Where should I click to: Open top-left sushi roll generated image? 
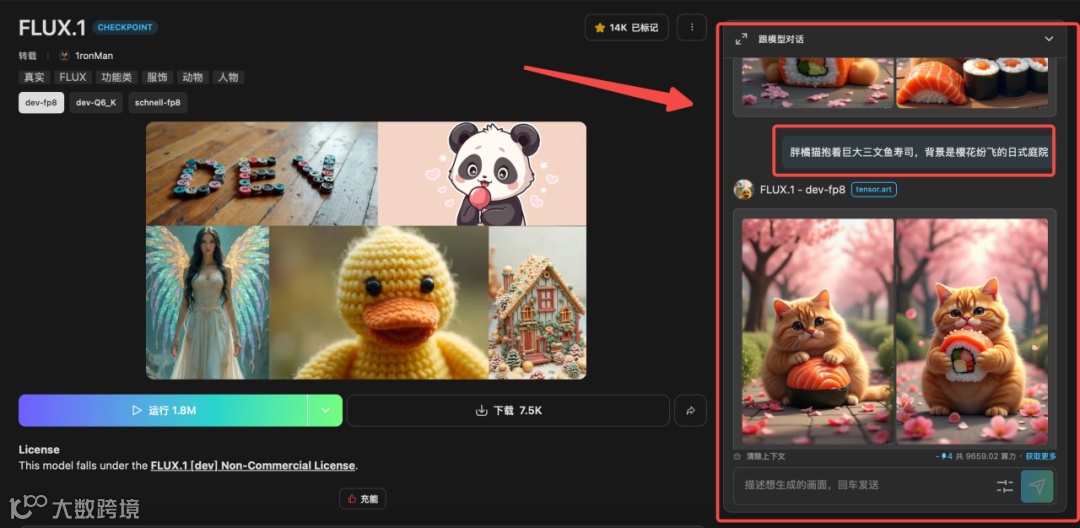[x=818, y=83]
